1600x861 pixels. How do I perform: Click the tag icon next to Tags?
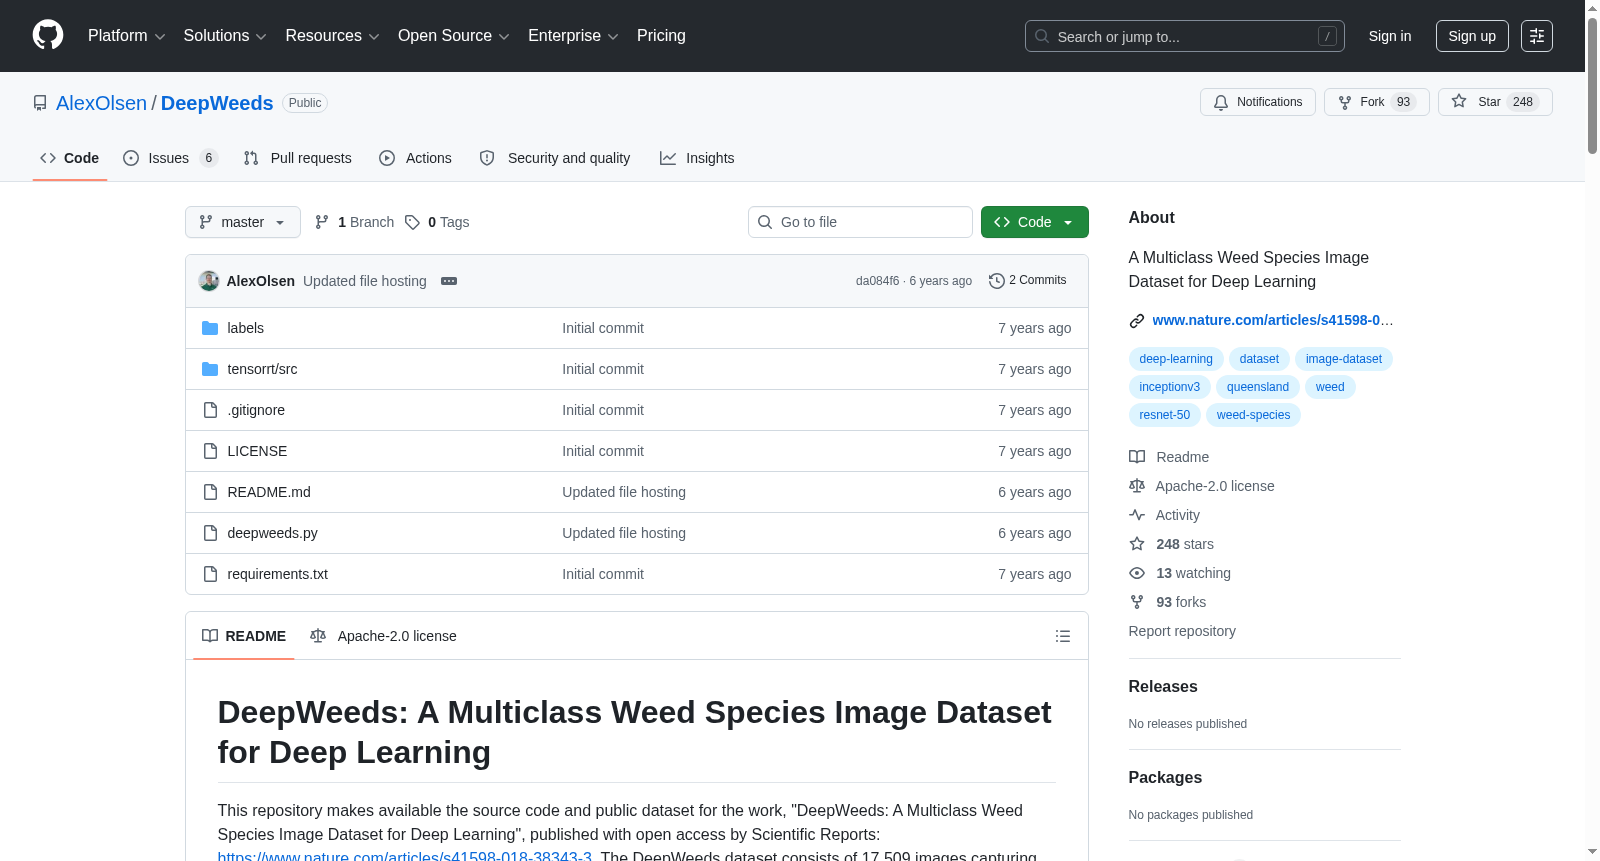pyautogui.click(x=412, y=222)
